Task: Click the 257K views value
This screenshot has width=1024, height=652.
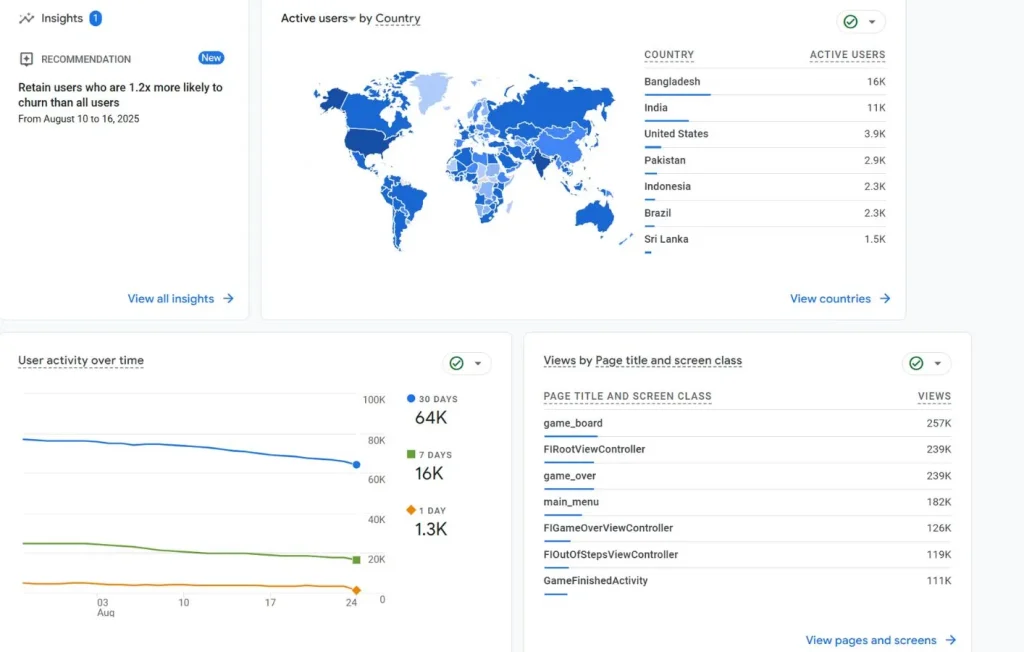Action: pos(938,423)
